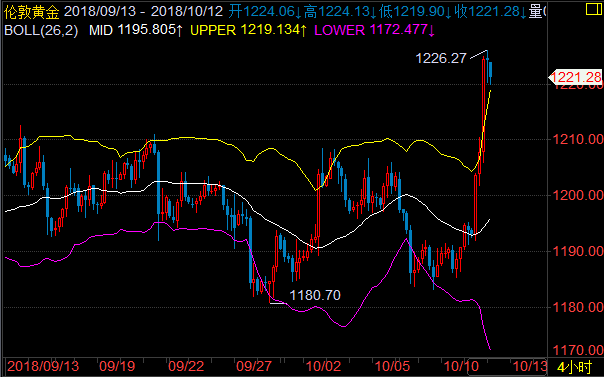
Task: Select the 10/02 date marker
Action: point(323,366)
